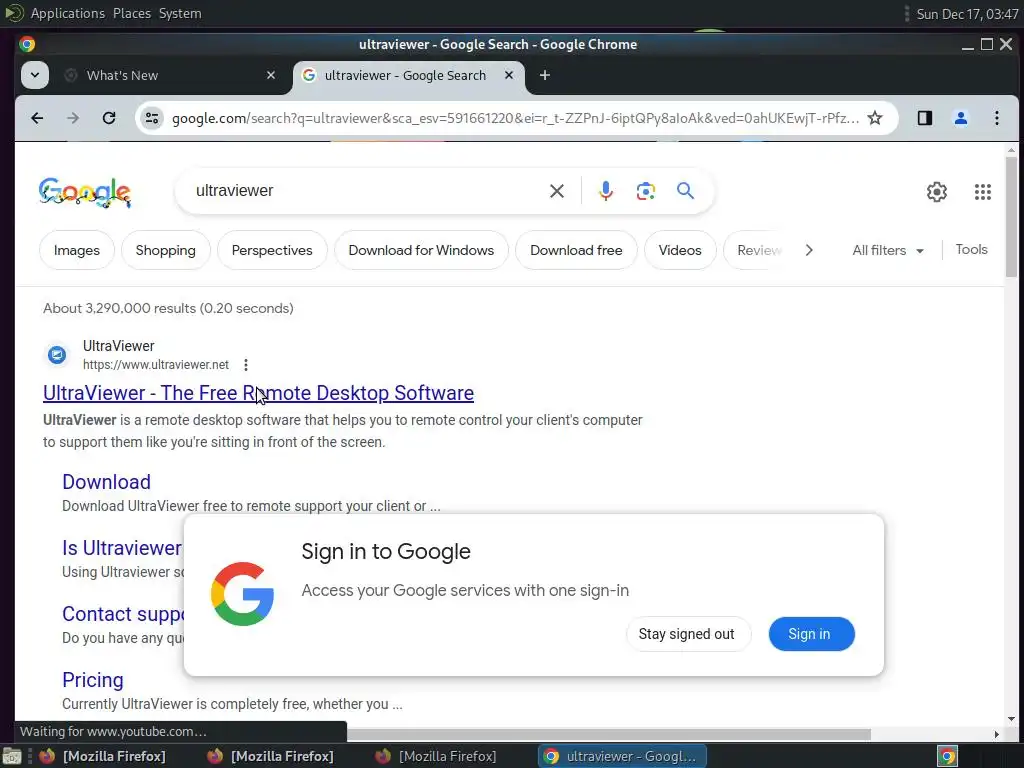The image size is (1024, 768).
Task: Filter results by Images
Action: (76, 250)
